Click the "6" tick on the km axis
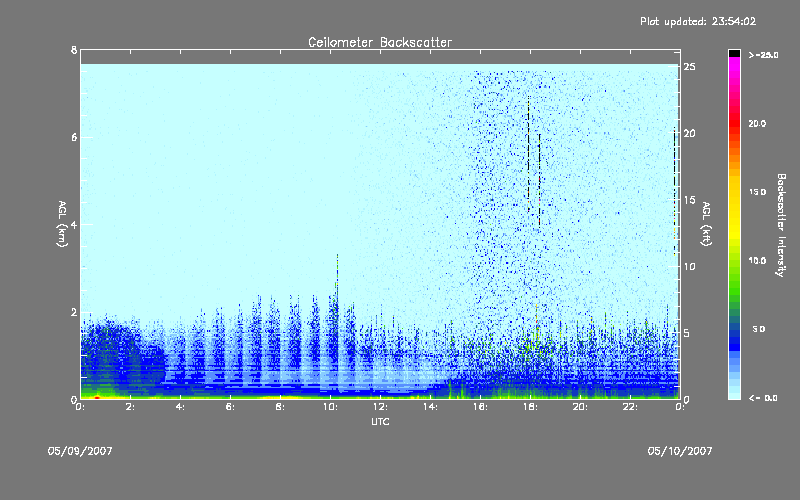 [74, 137]
